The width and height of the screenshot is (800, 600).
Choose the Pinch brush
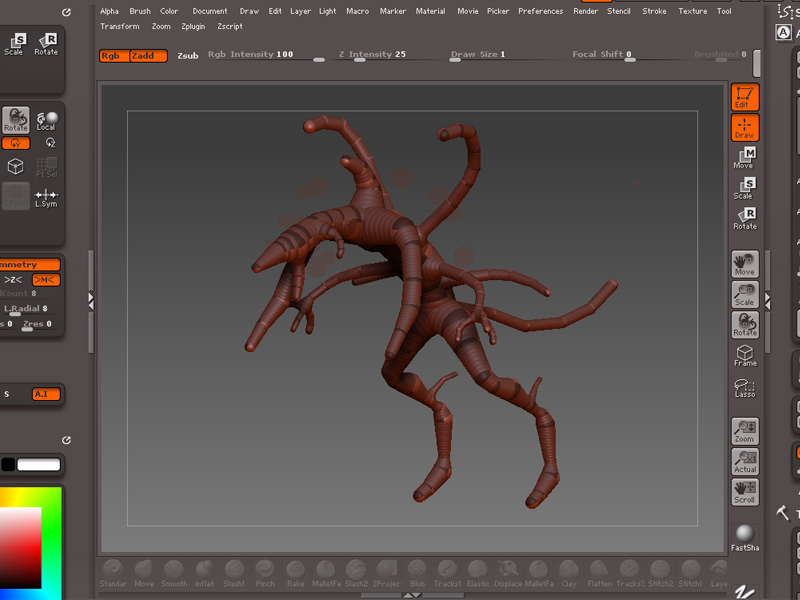pos(265,573)
